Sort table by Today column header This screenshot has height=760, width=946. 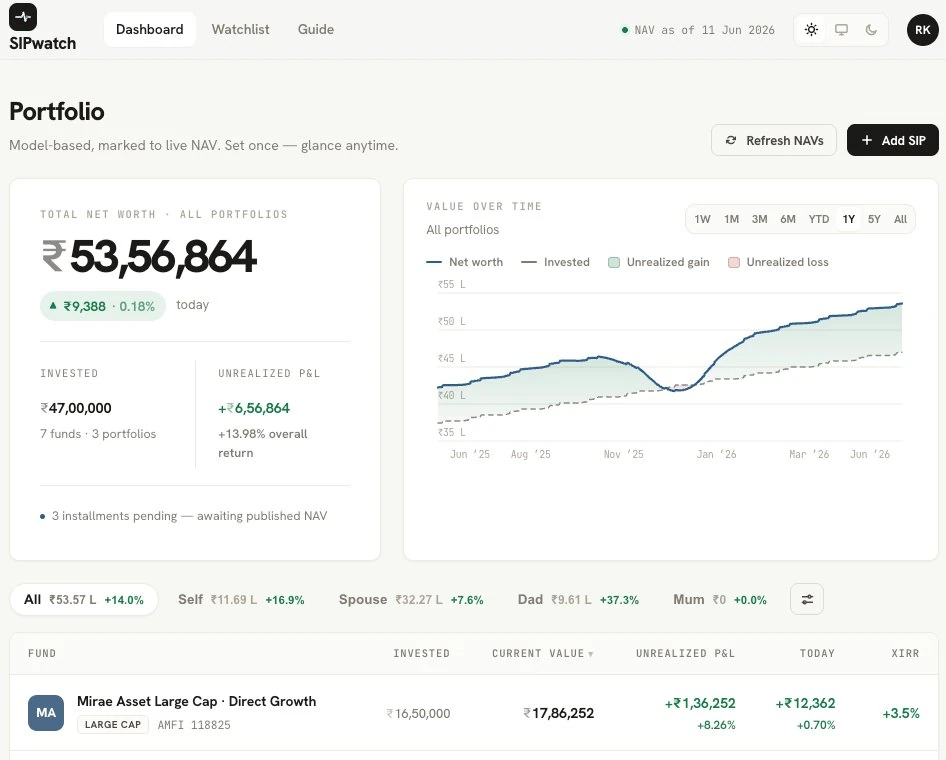click(817, 653)
